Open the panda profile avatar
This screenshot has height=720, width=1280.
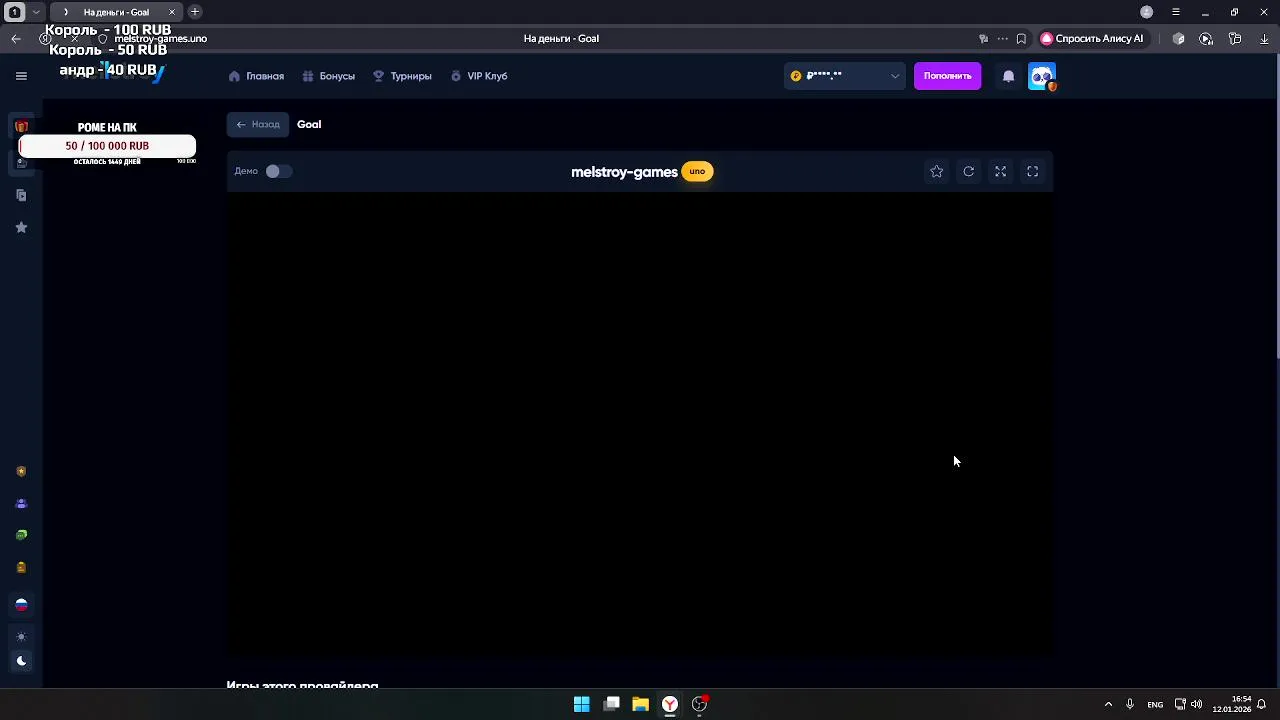pos(1042,76)
